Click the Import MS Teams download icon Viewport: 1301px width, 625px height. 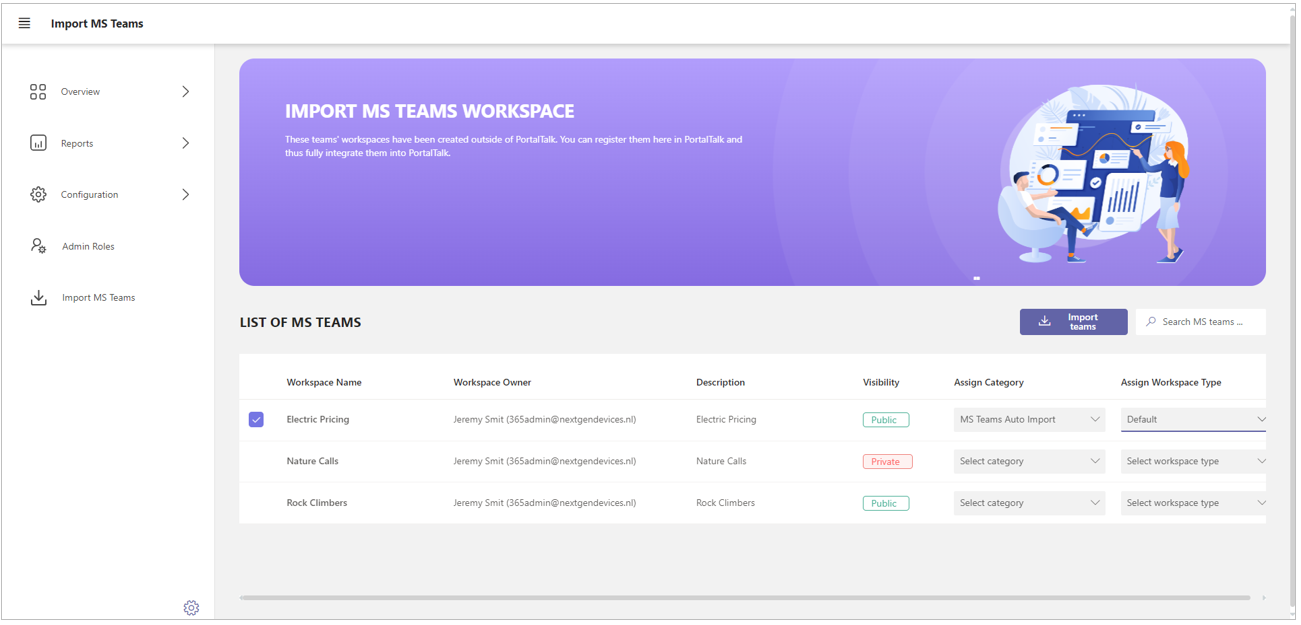click(x=38, y=298)
